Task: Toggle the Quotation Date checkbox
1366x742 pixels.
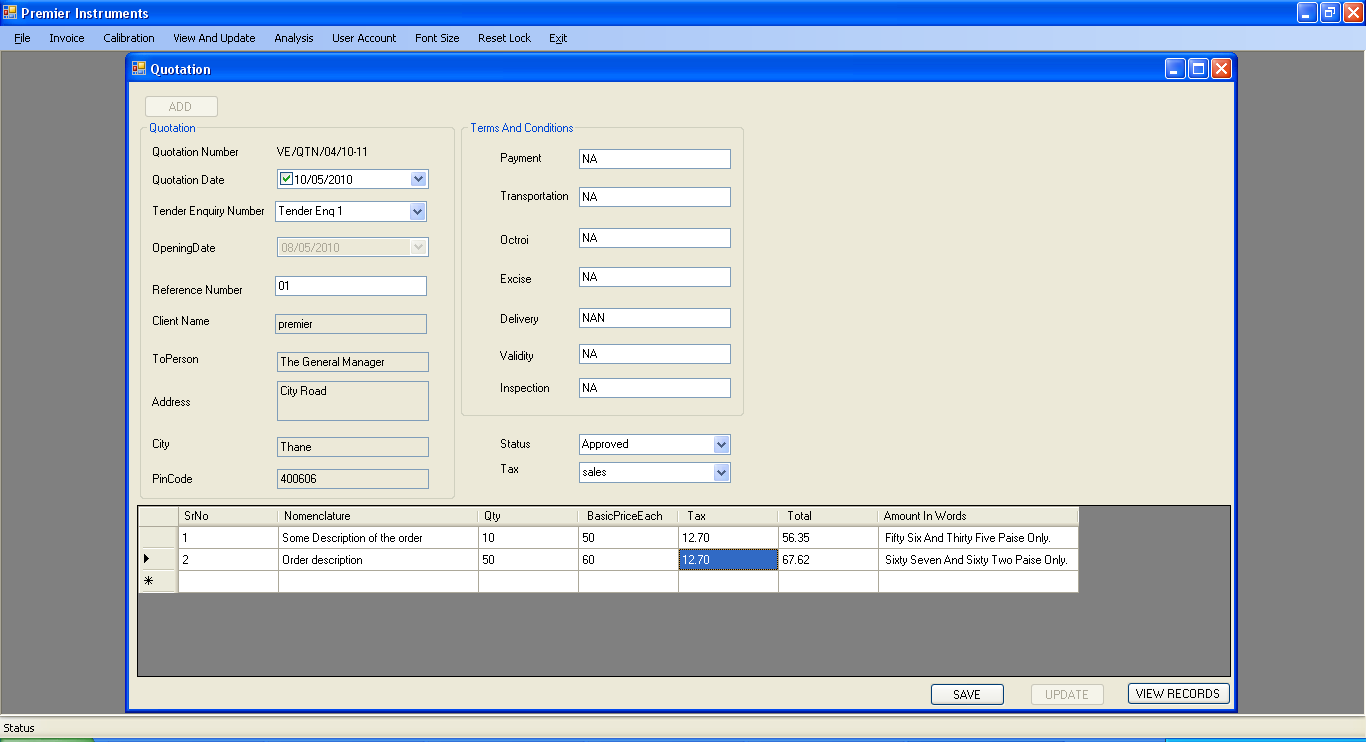Action: (x=286, y=179)
